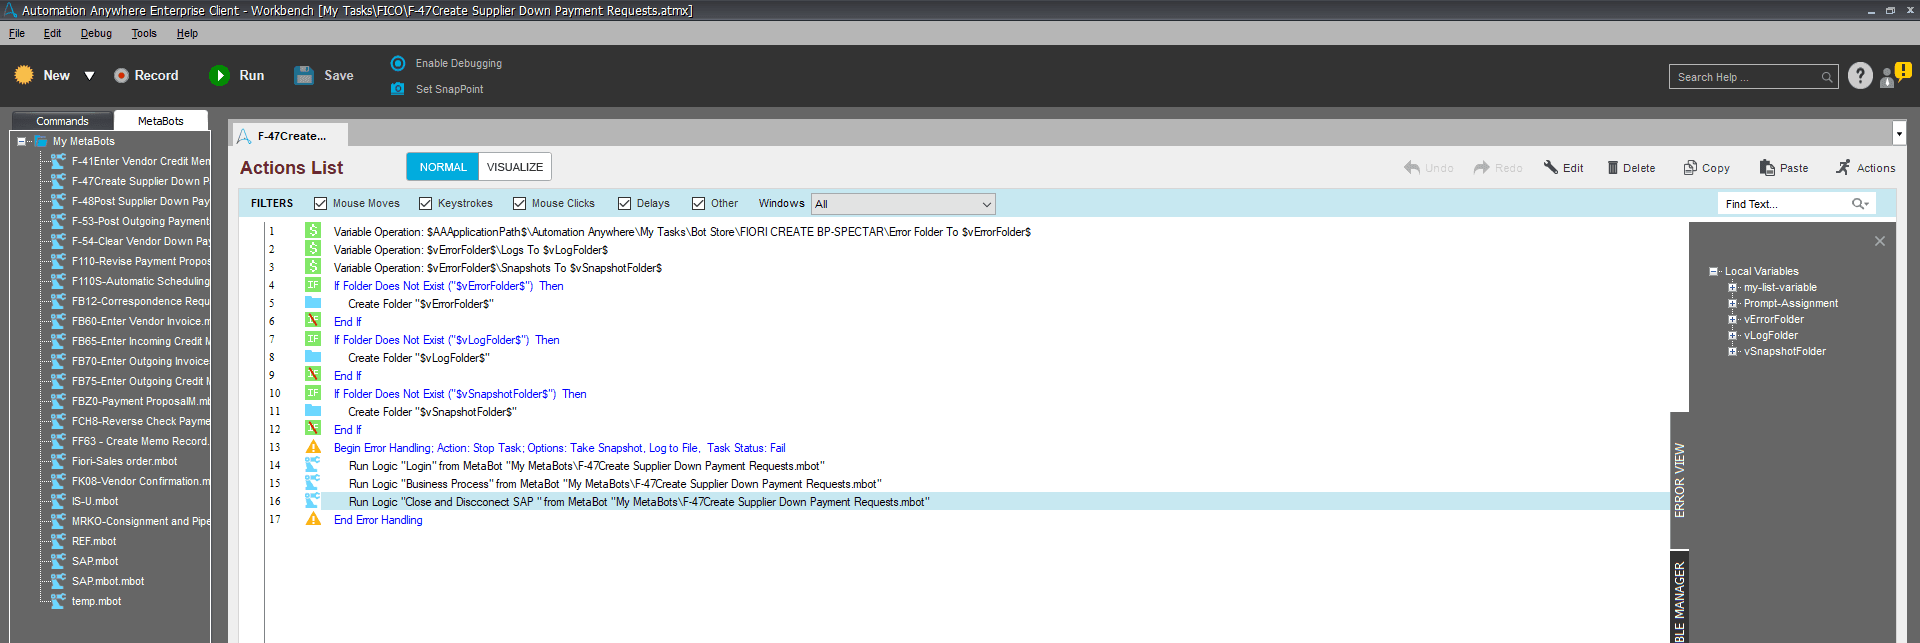Uncheck the Delays filter
This screenshot has width=1920, height=643.
coord(624,203)
